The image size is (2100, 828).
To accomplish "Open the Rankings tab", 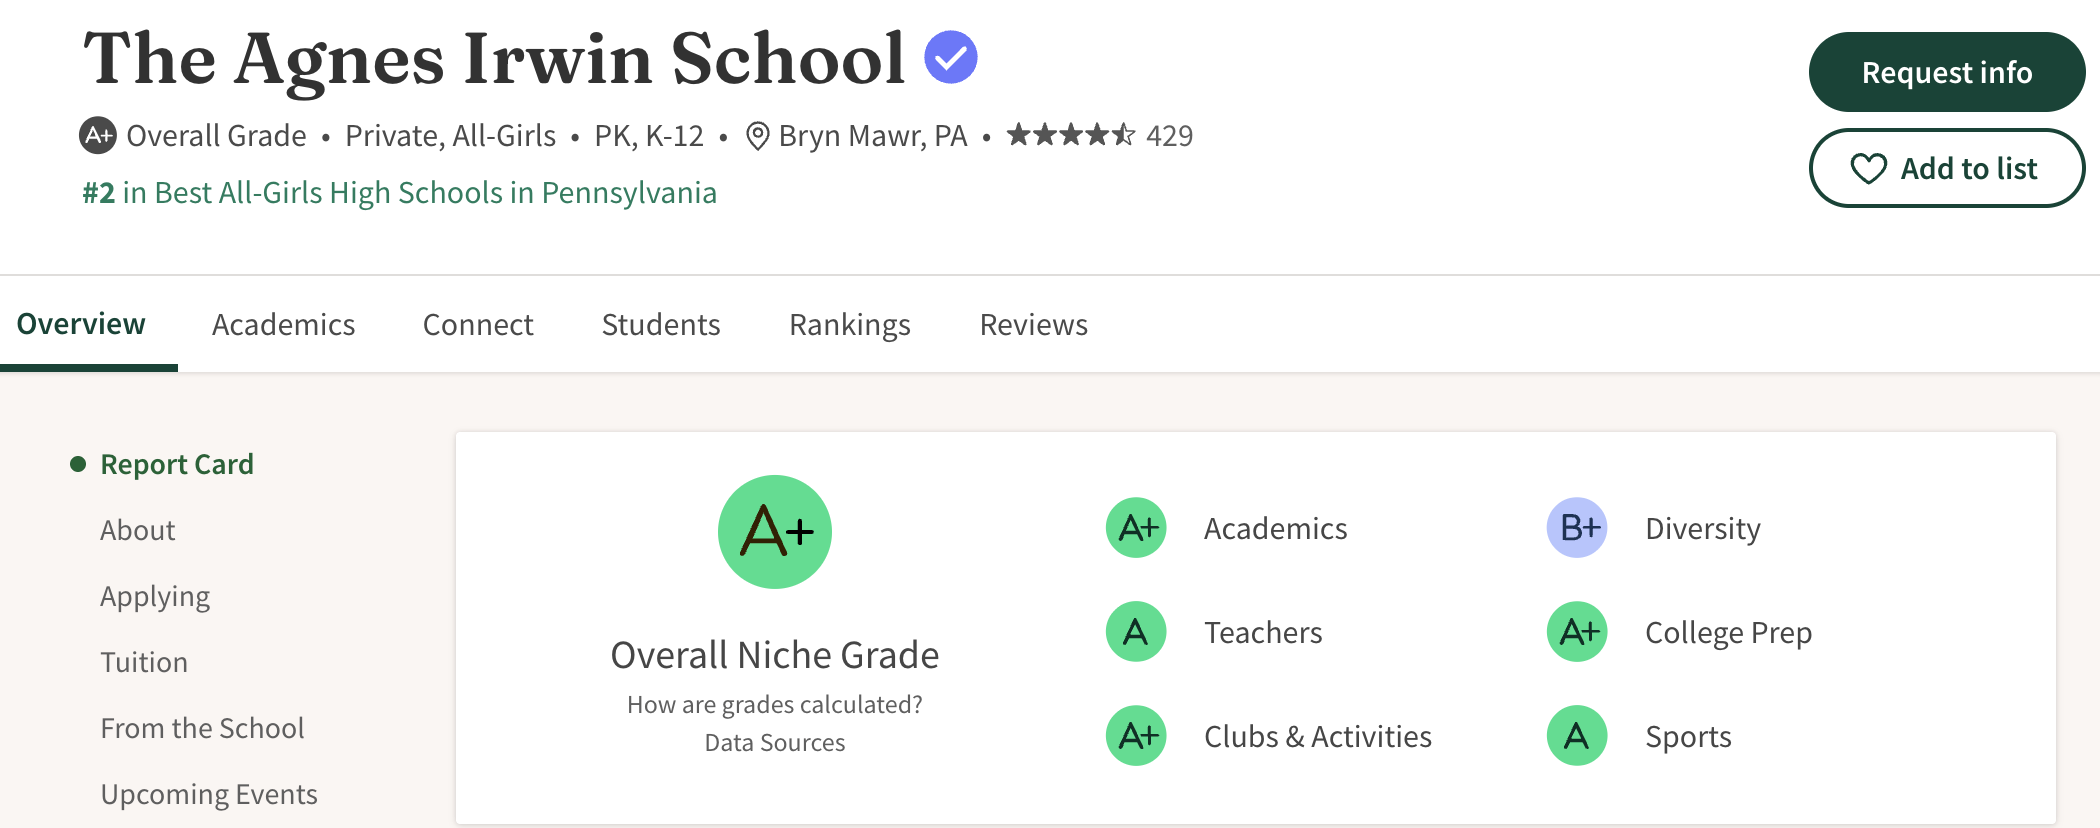I will (849, 325).
